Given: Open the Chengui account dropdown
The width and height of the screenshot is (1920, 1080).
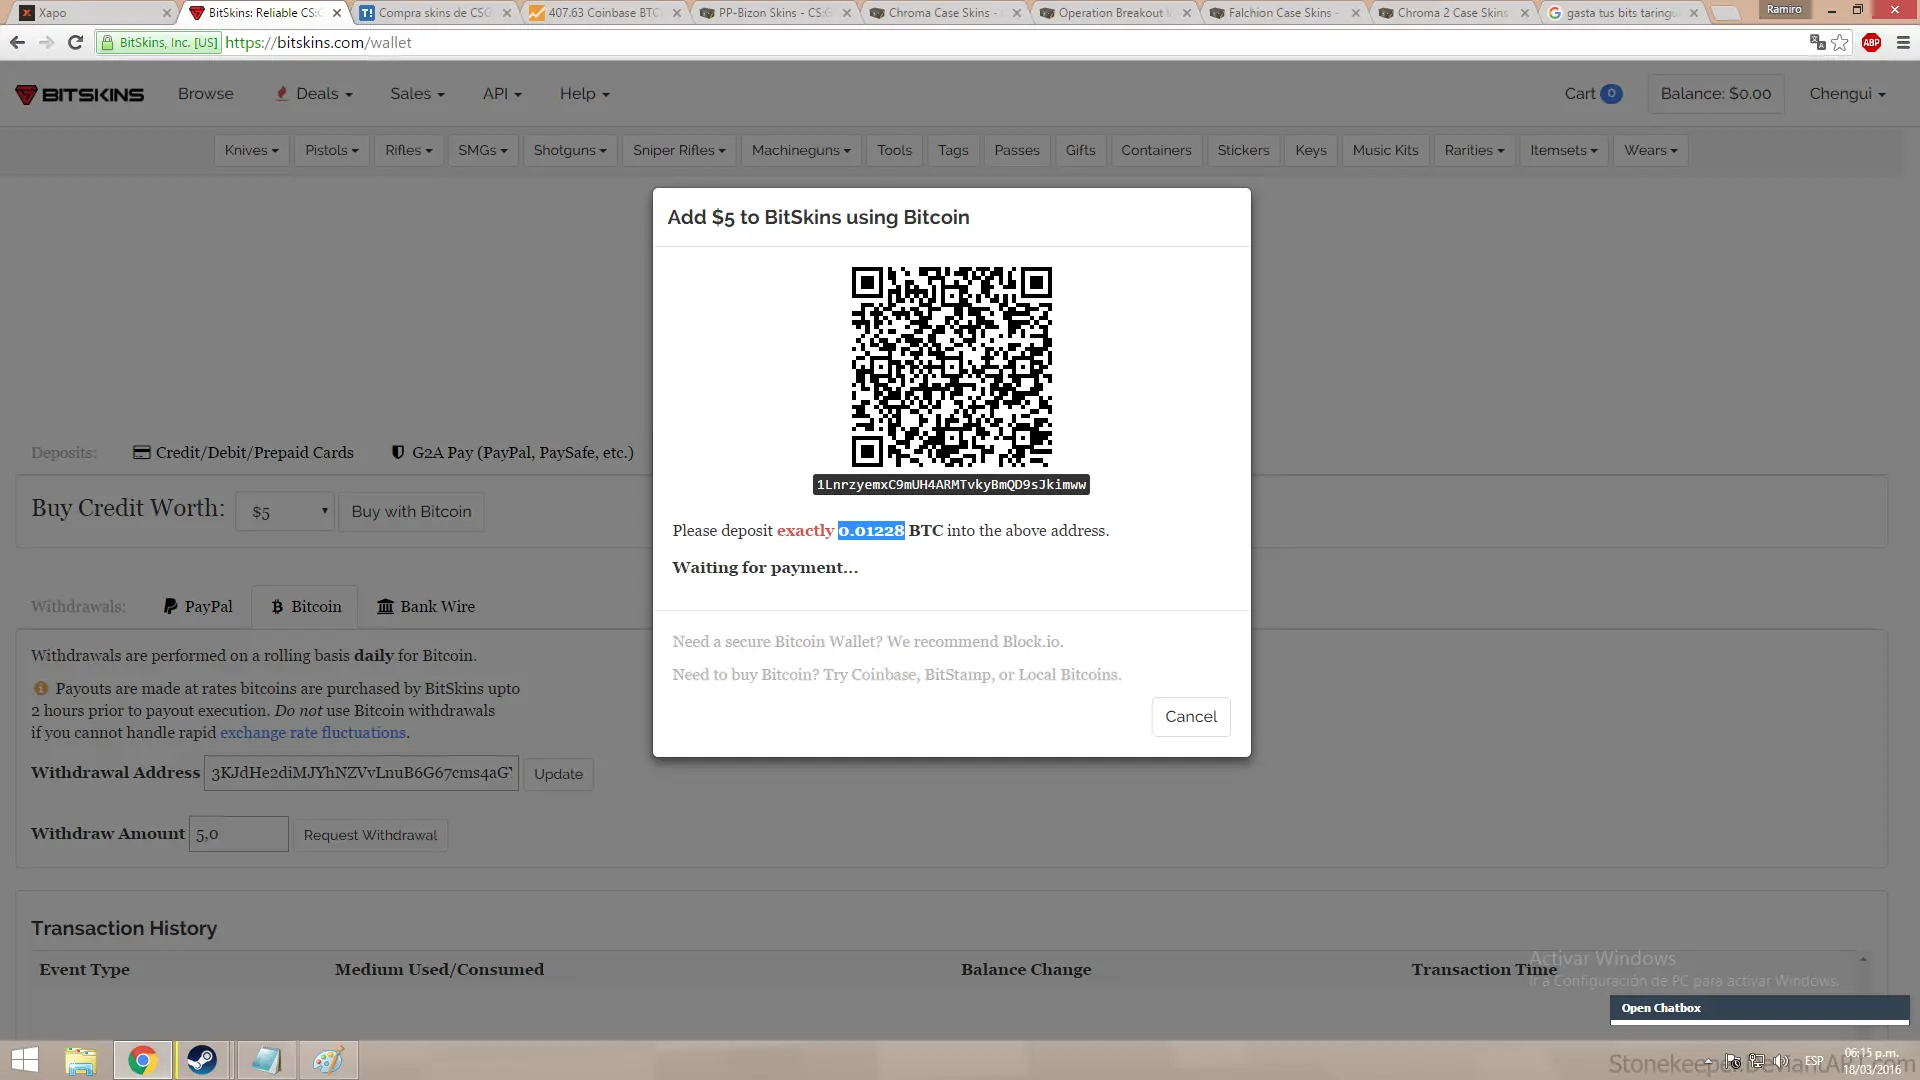Looking at the screenshot, I should 1847,94.
